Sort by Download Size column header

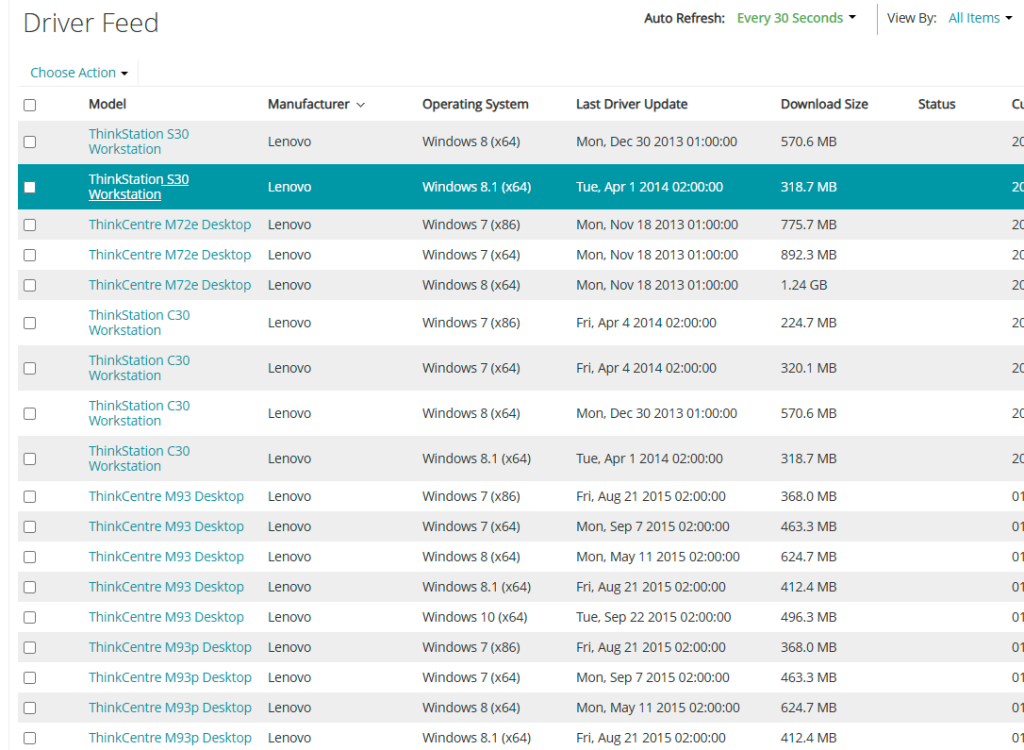tap(824, 104)
